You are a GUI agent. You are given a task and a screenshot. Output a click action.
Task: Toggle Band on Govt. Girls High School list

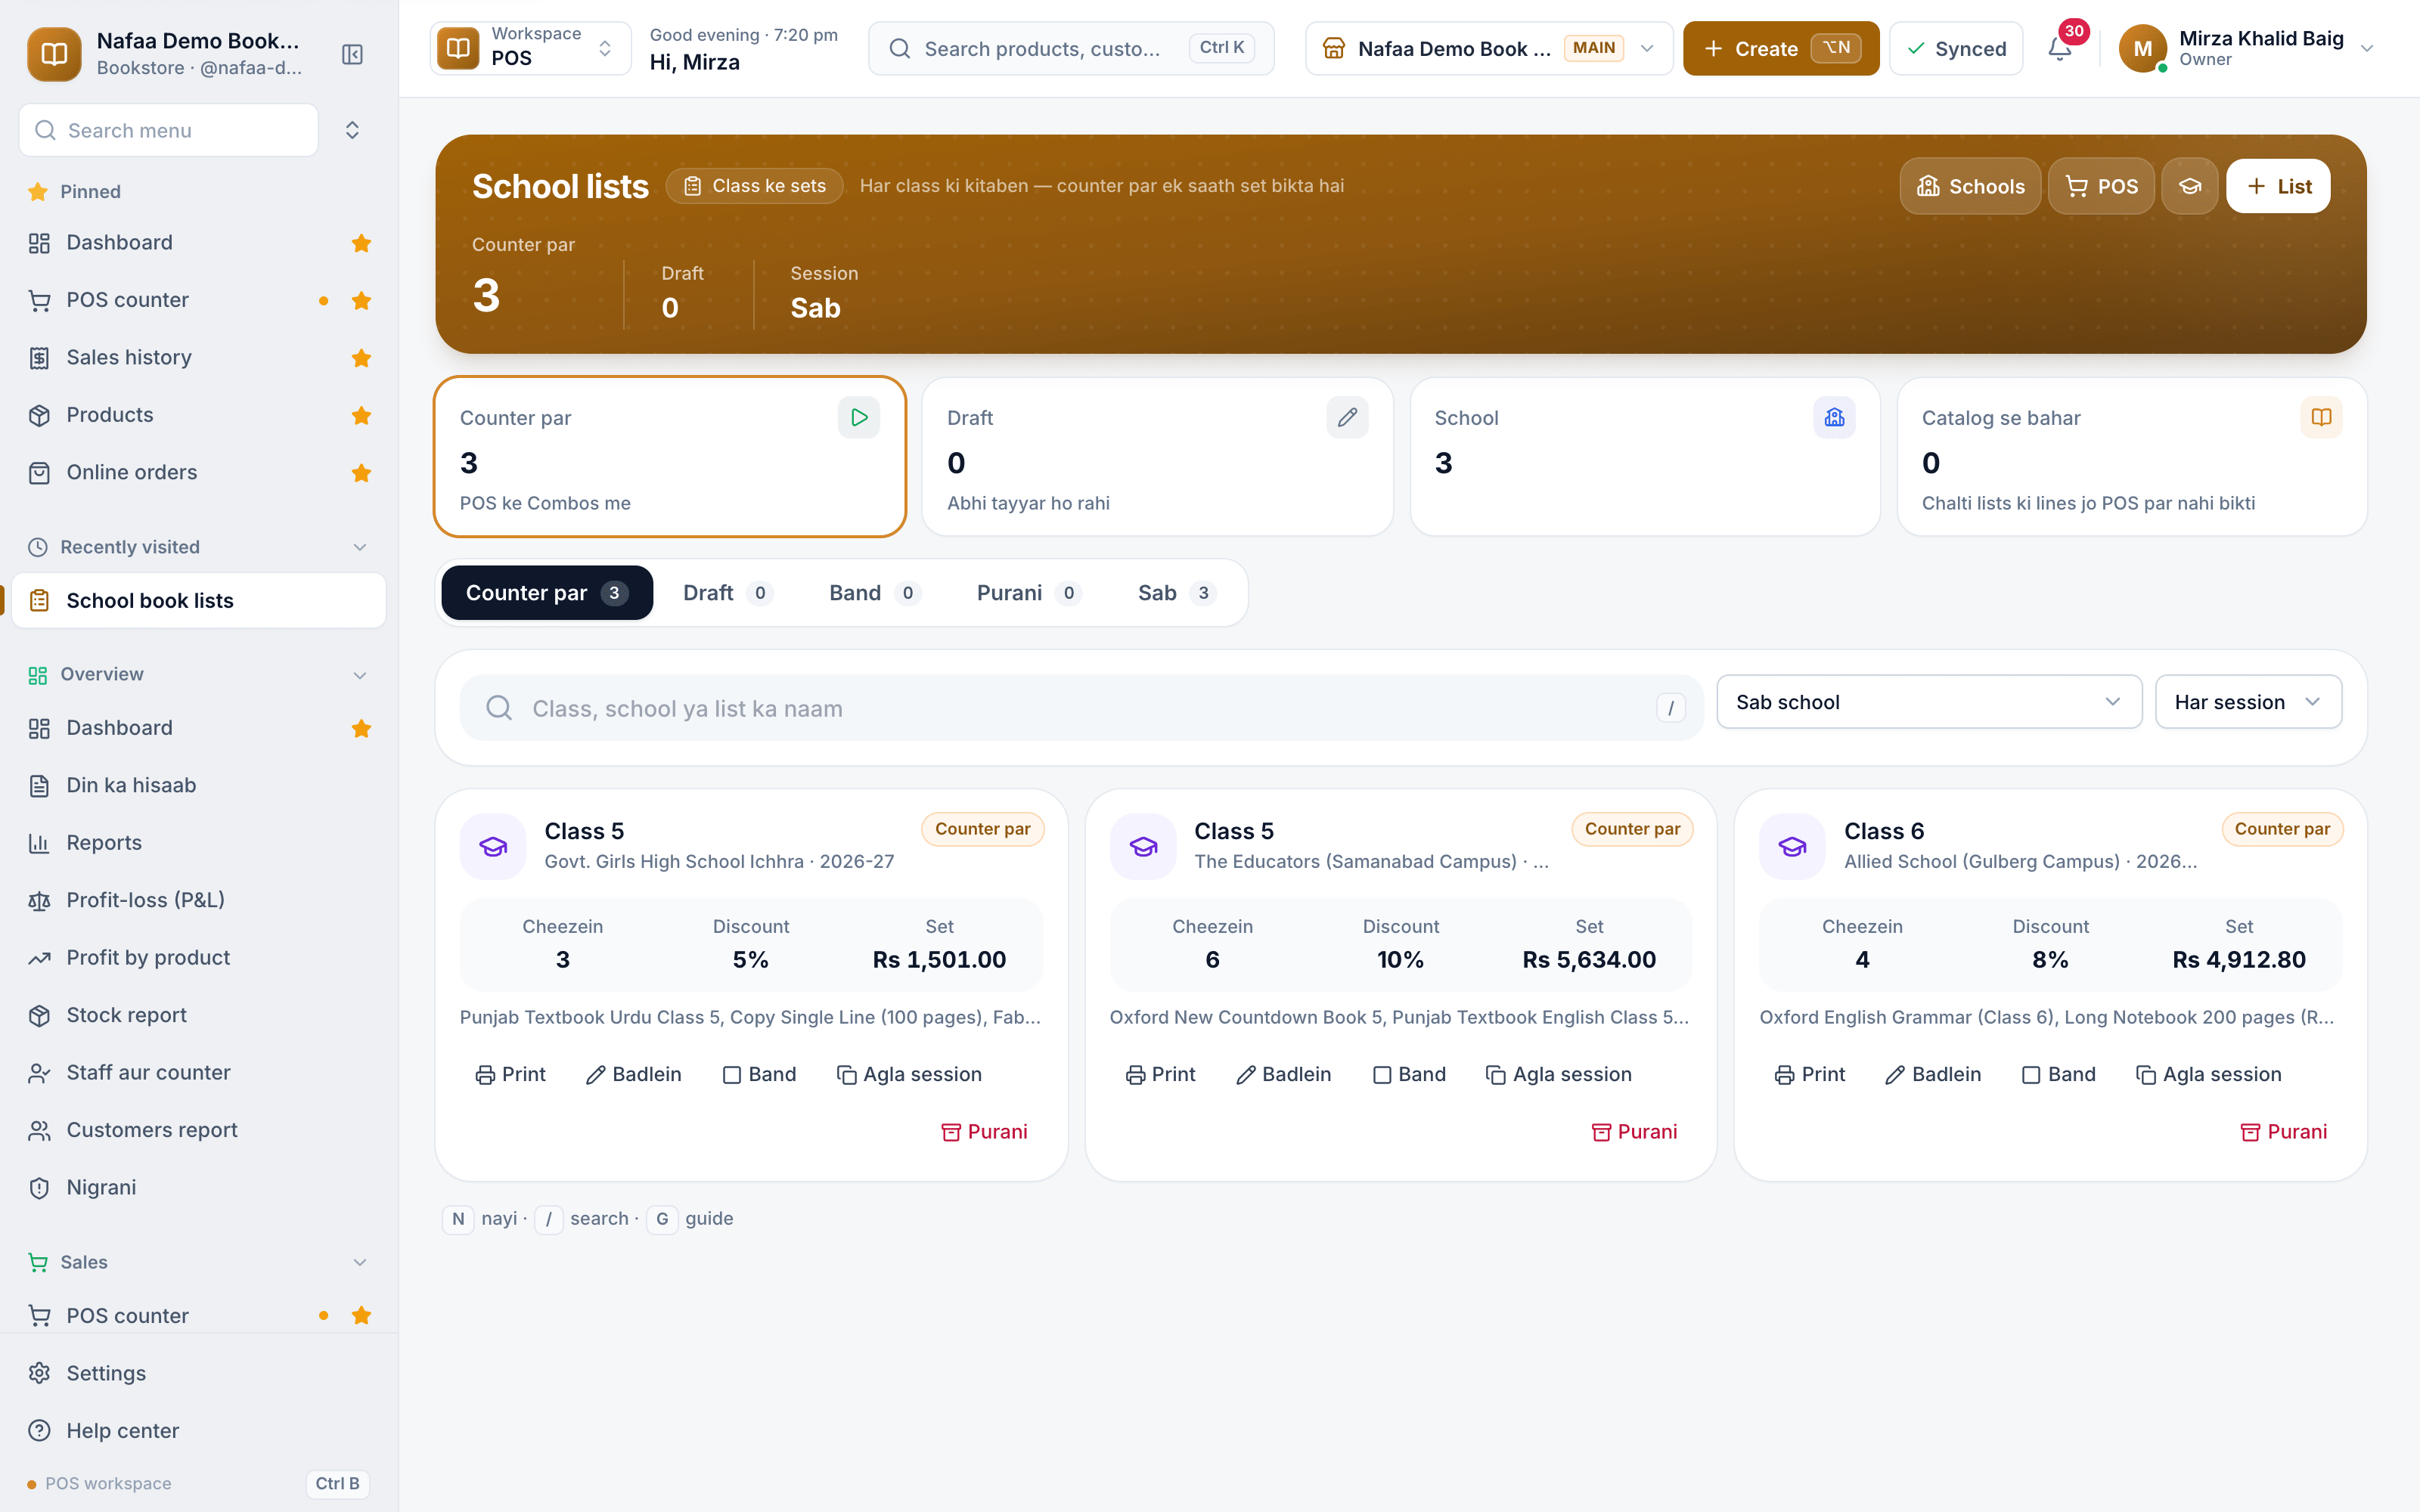click(x=760, y=1074)
